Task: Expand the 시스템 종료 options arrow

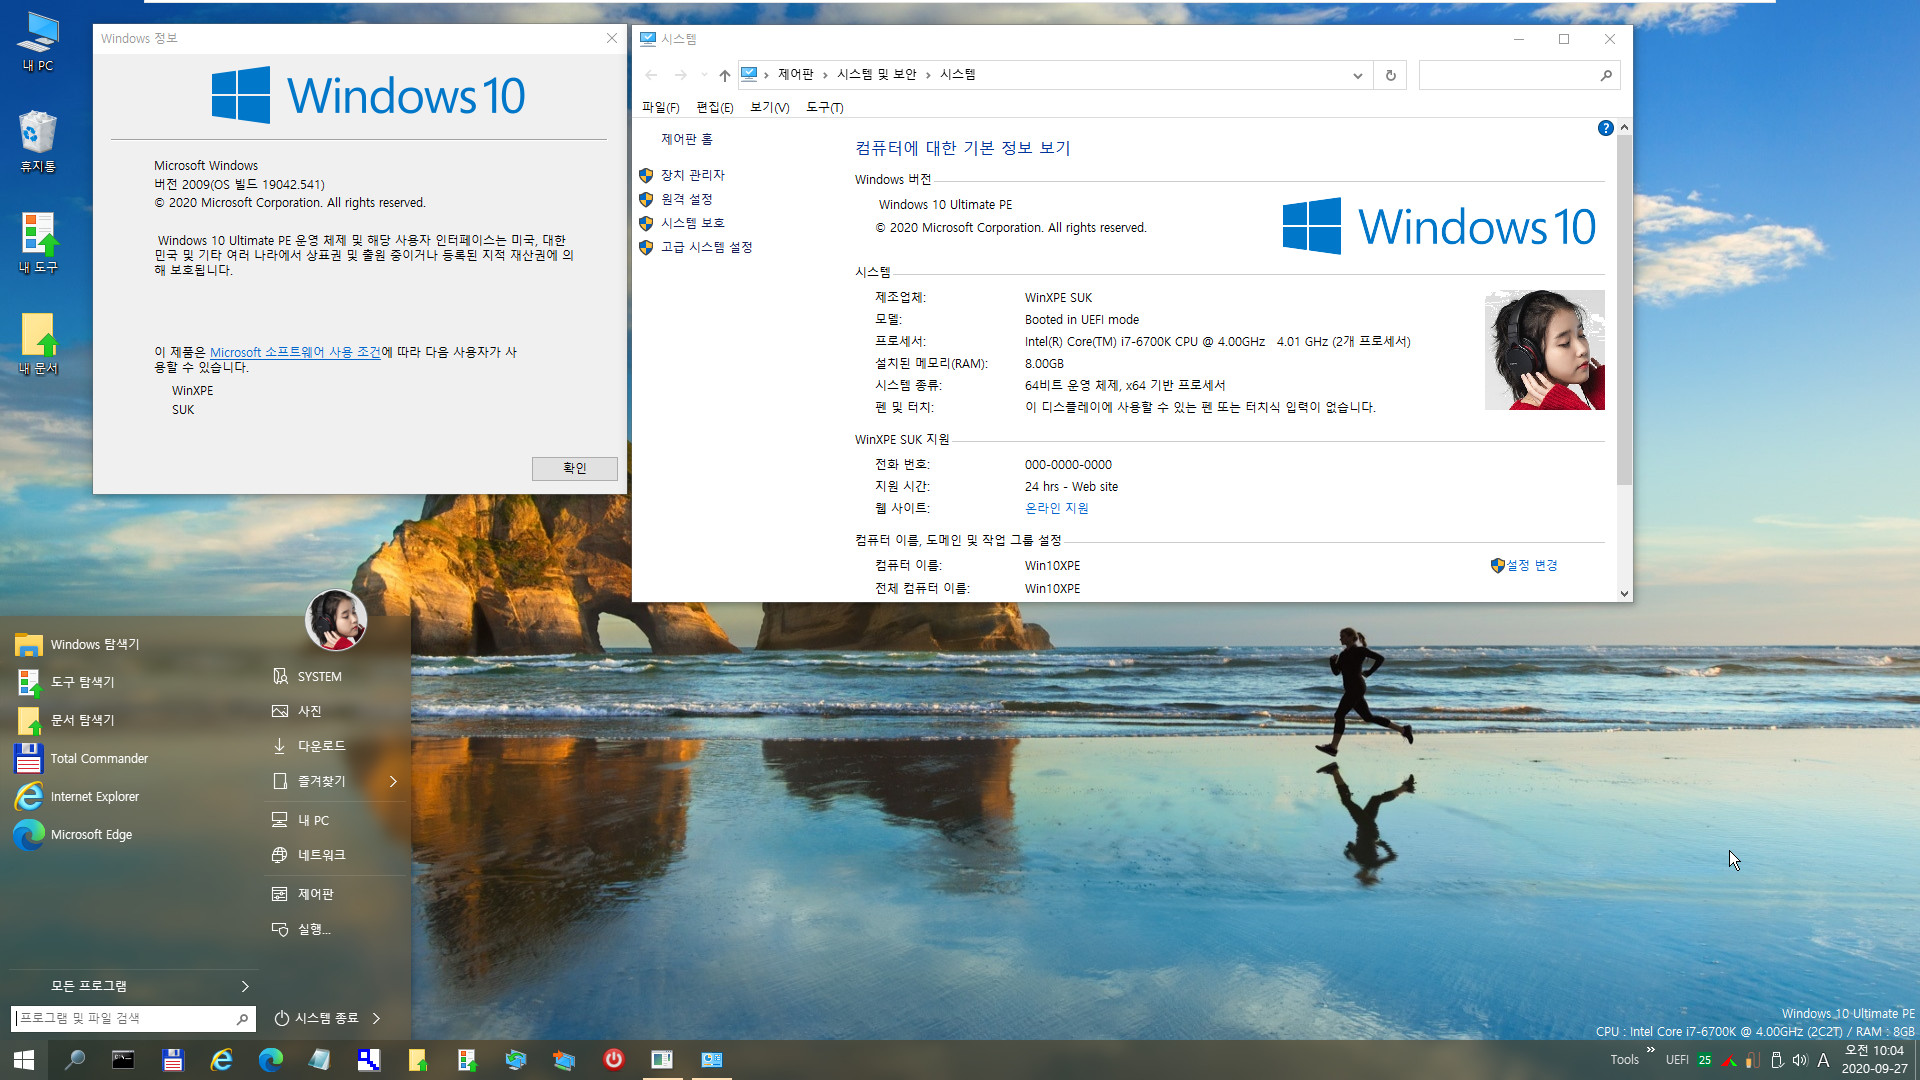Action: (376, 1019)
